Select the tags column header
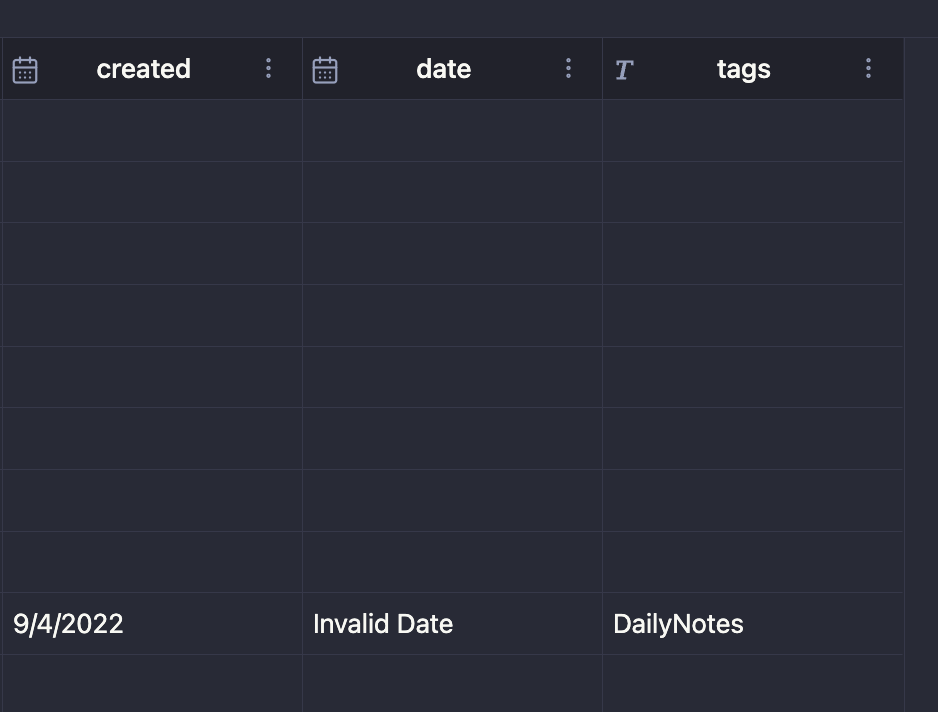The height and width of the screenshot is (712, 938). [743, 68]
